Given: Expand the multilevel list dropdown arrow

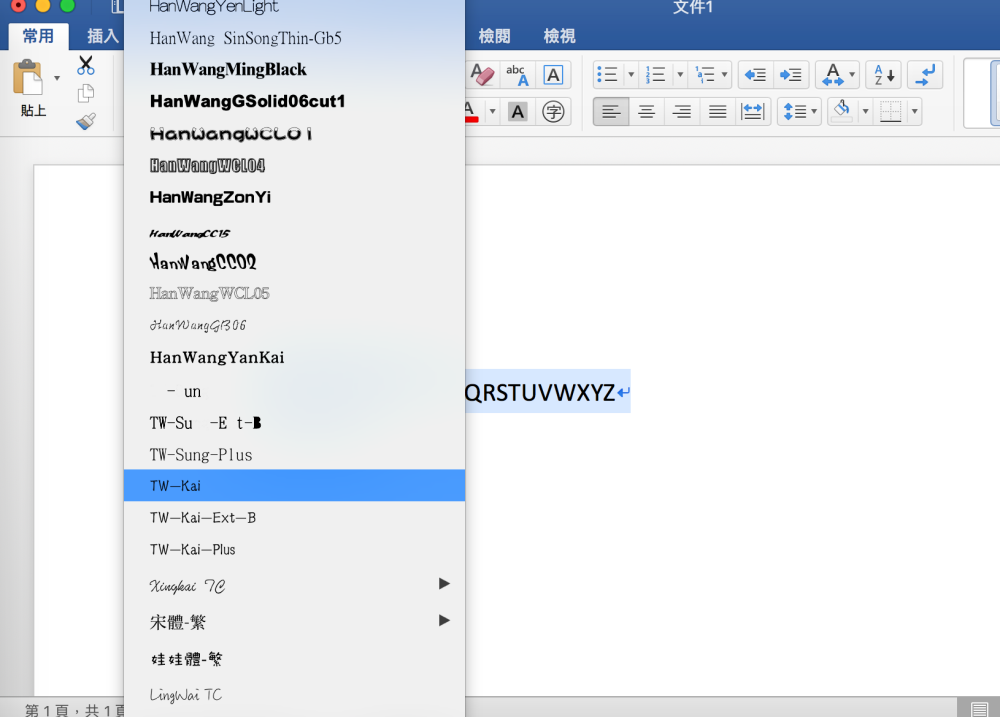Looking at the screenshot, I should 724,75.
